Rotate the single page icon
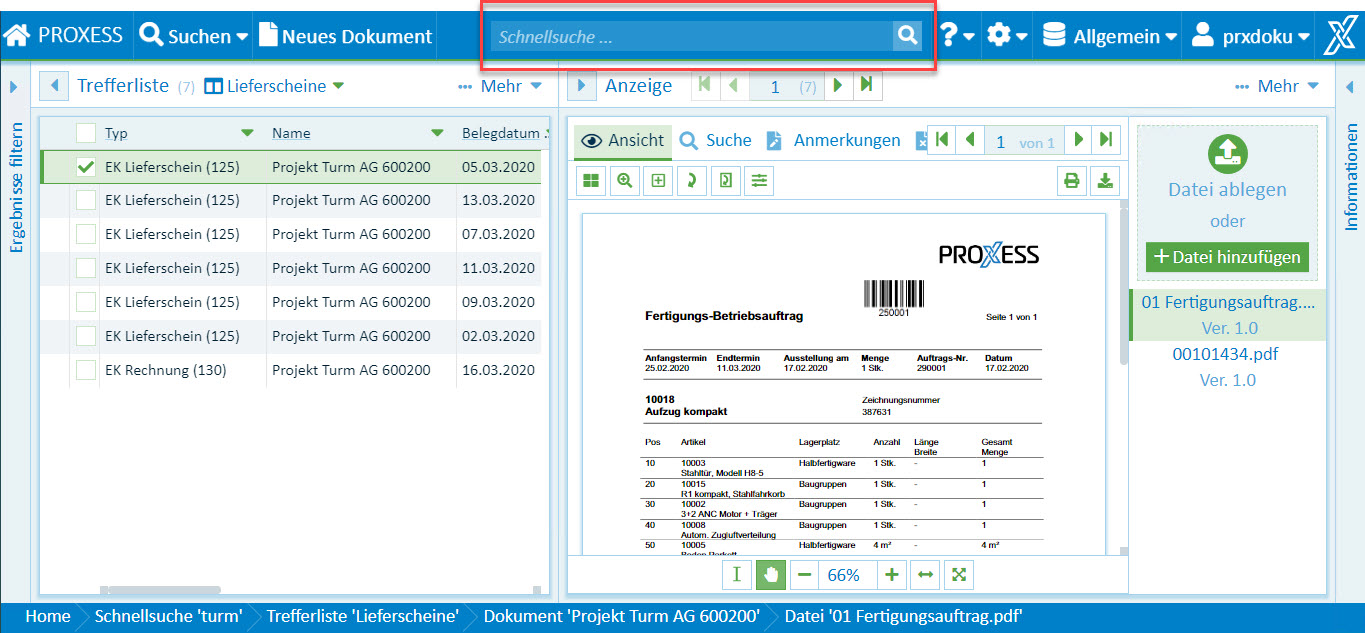Screen dimensions: 1365x633 coord(725,181)
